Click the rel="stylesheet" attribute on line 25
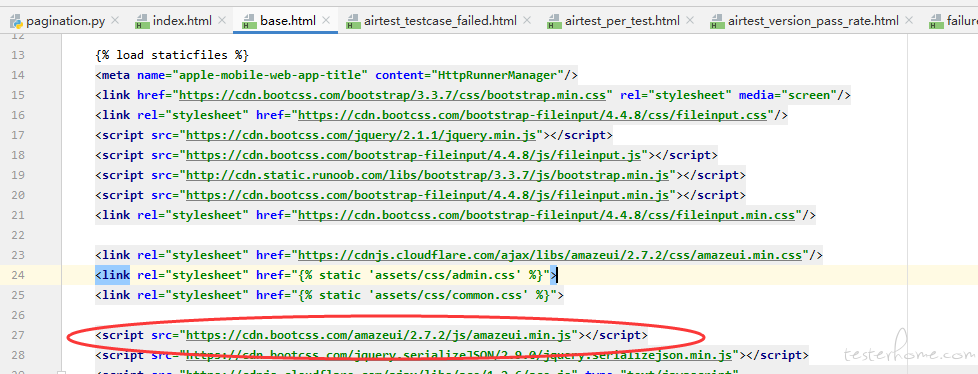The image size is (978, 374). coord(193,295)
